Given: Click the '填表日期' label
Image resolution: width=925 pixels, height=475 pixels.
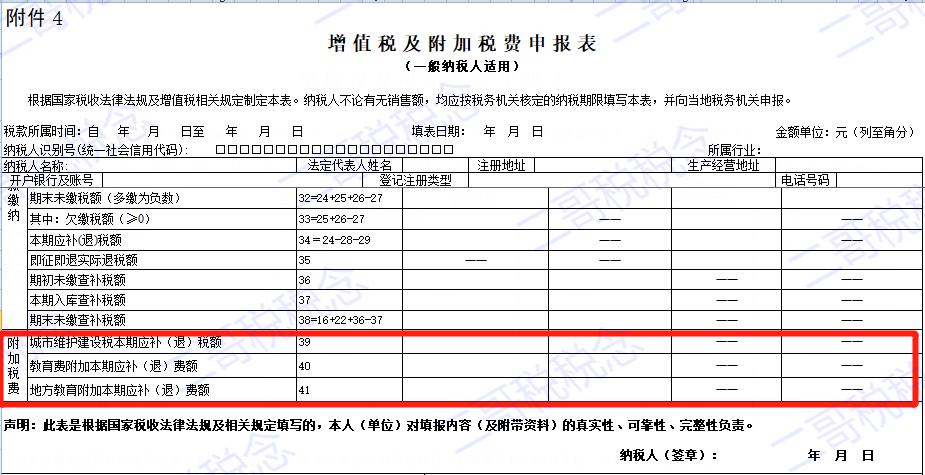Looking at the screenshot, I should point(438,131).
